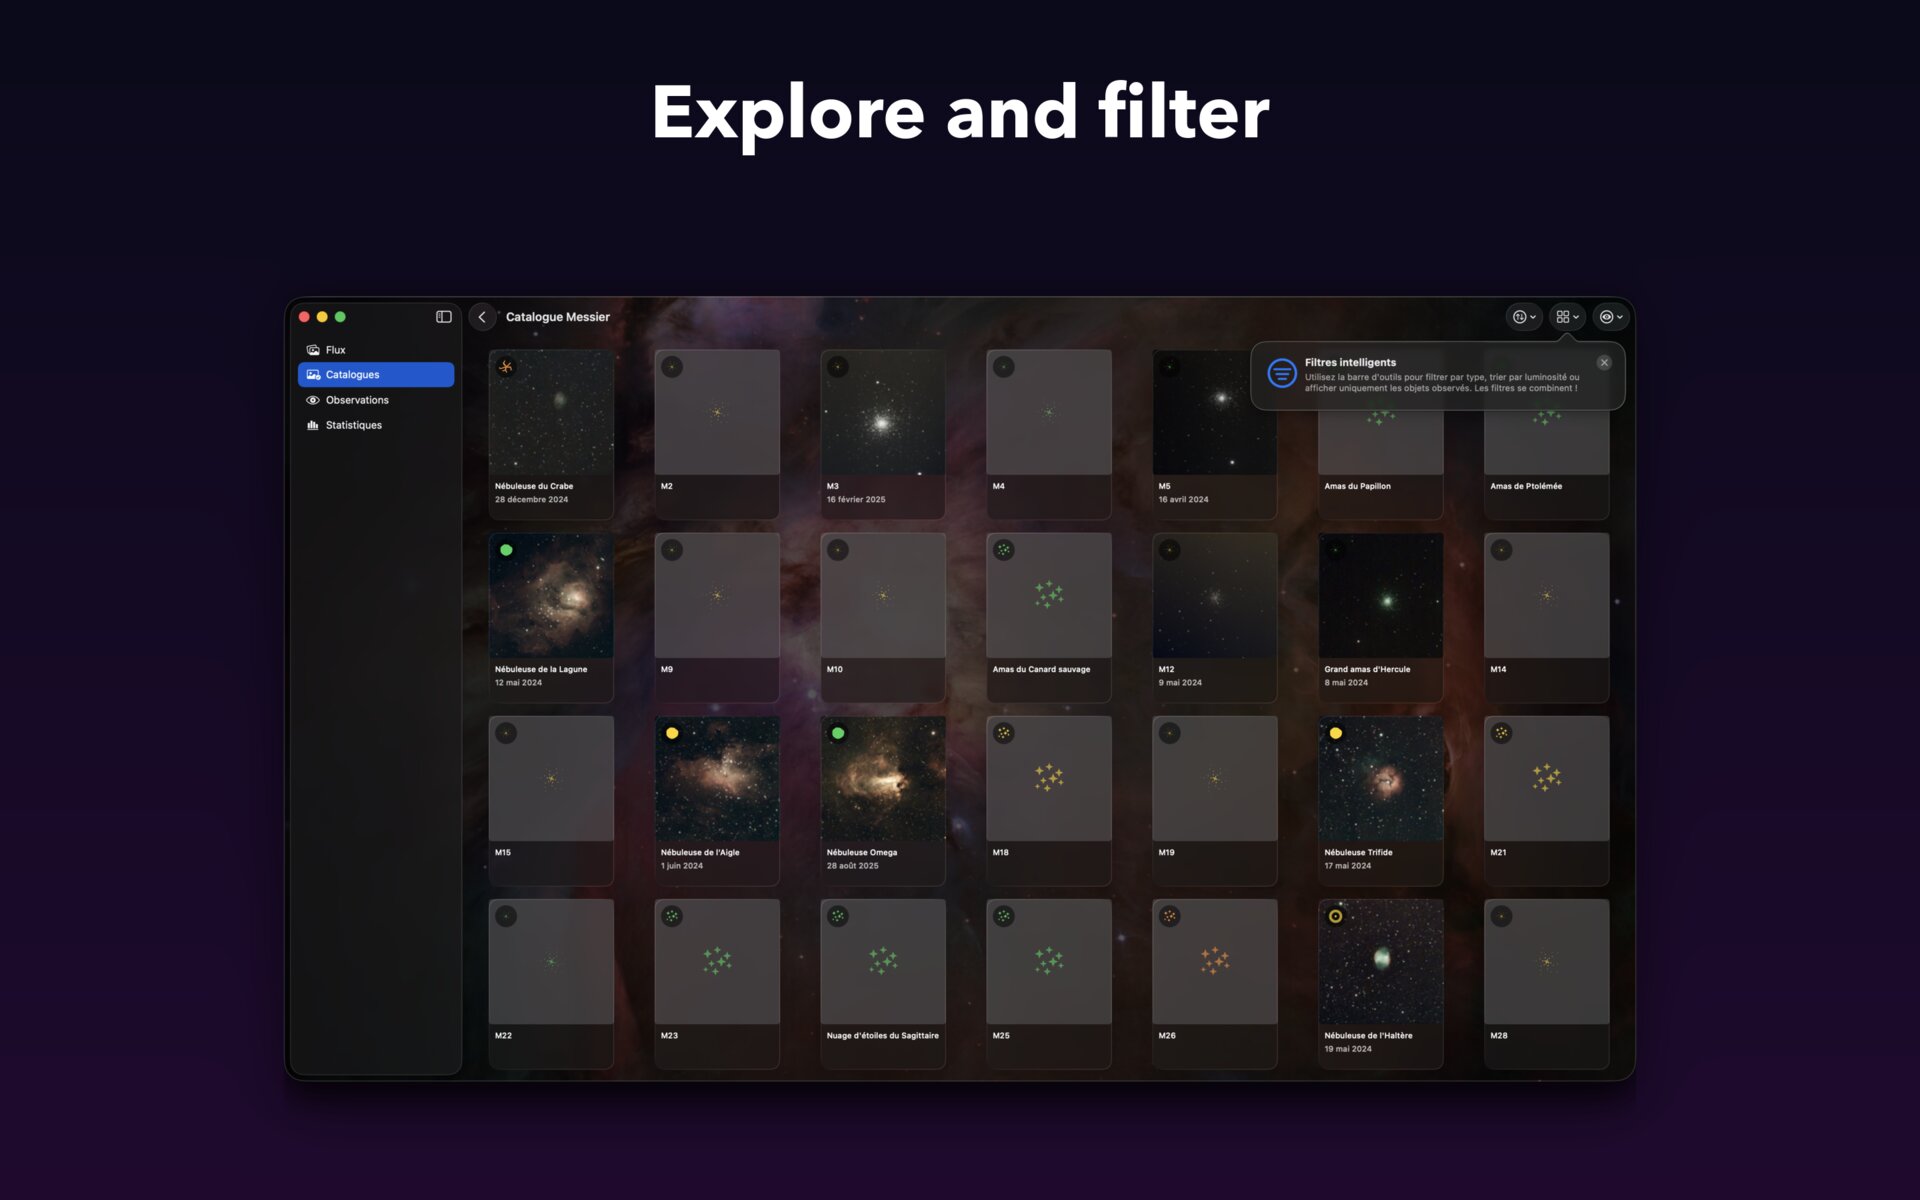Click the type badge on M2 card
The height and width of the screenshot is (1200, 1920).
coord(672,367)
